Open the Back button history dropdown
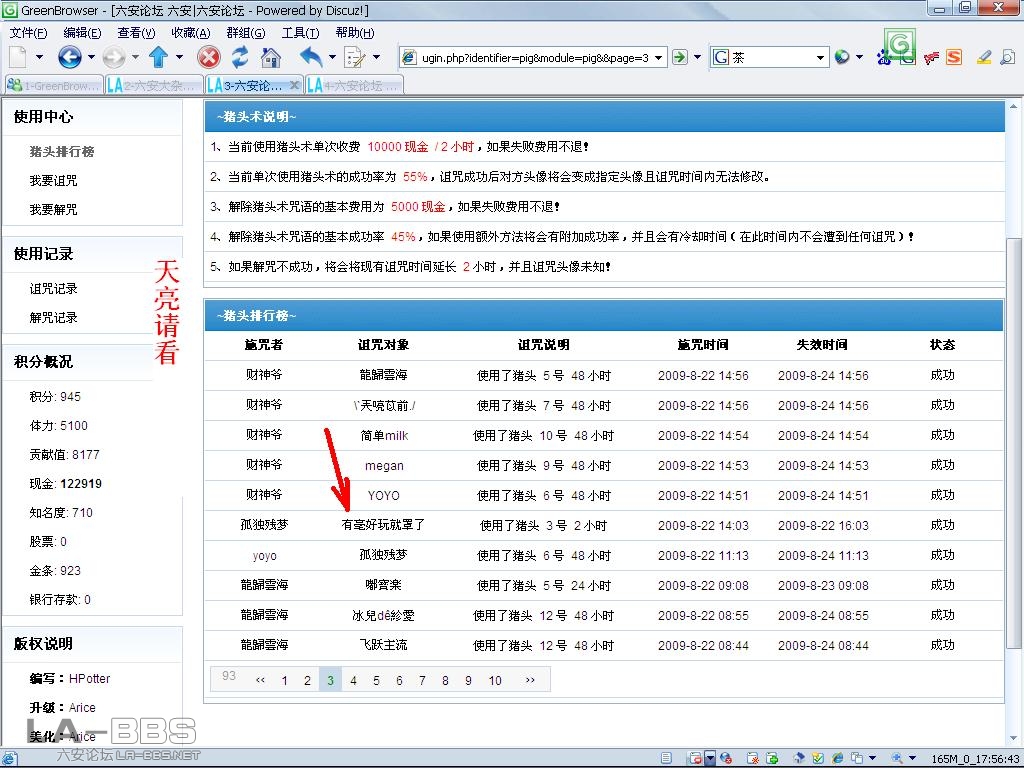The width and height of the screenshot is (1024, 768). (90, 58)
